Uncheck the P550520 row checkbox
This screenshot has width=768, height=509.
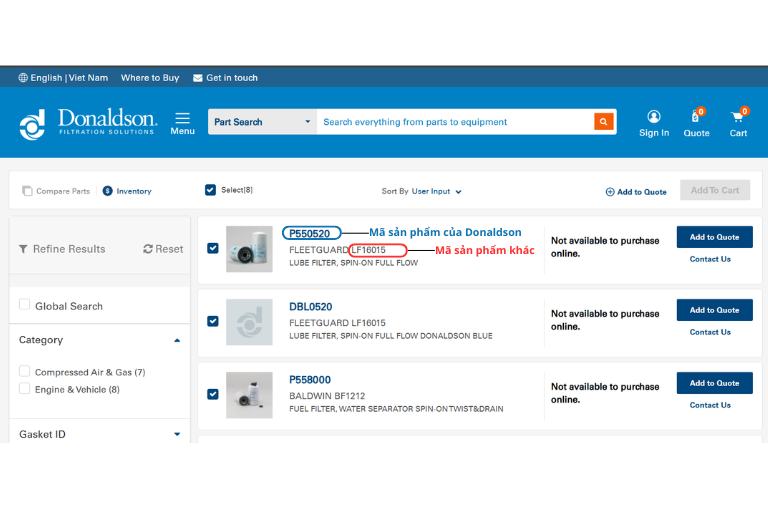[x=213, y=248]
